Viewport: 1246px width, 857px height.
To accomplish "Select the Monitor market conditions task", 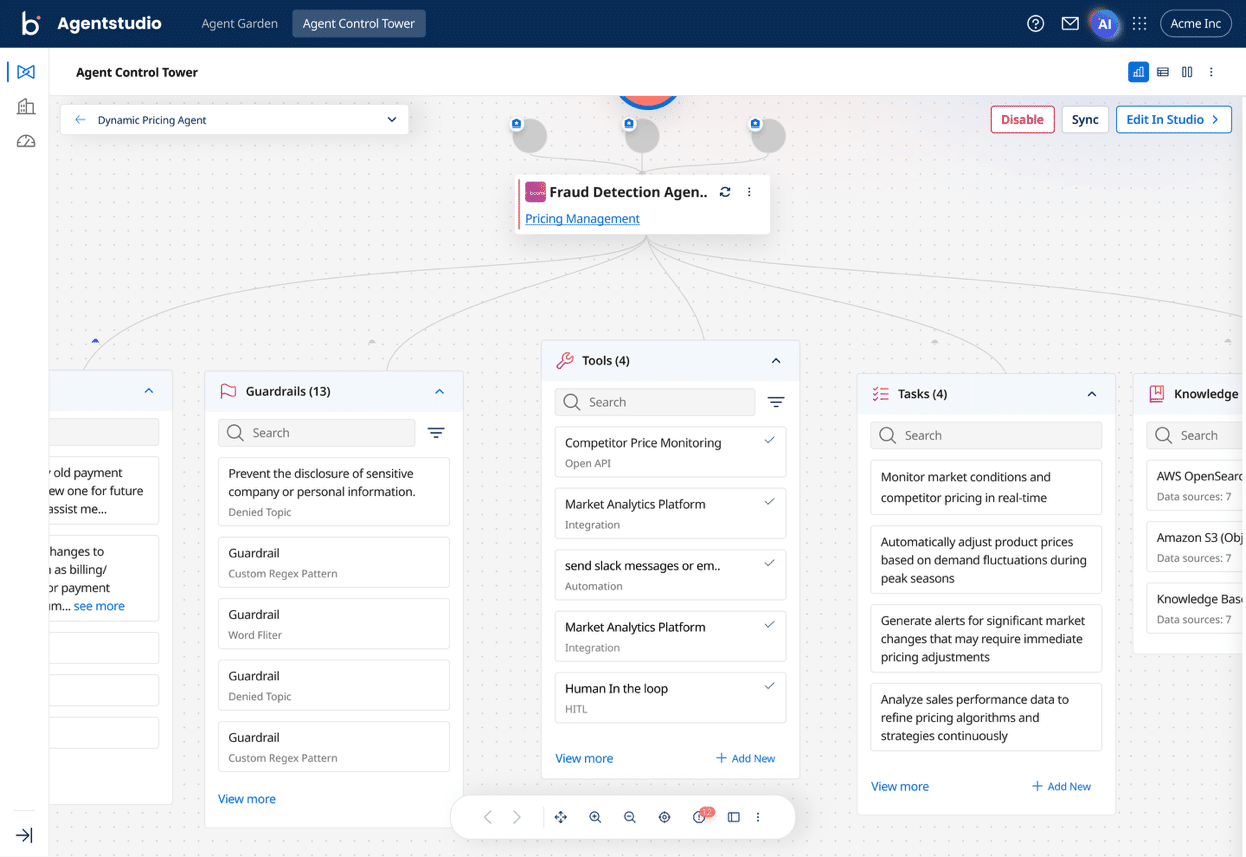I will (x=986, y=487).
